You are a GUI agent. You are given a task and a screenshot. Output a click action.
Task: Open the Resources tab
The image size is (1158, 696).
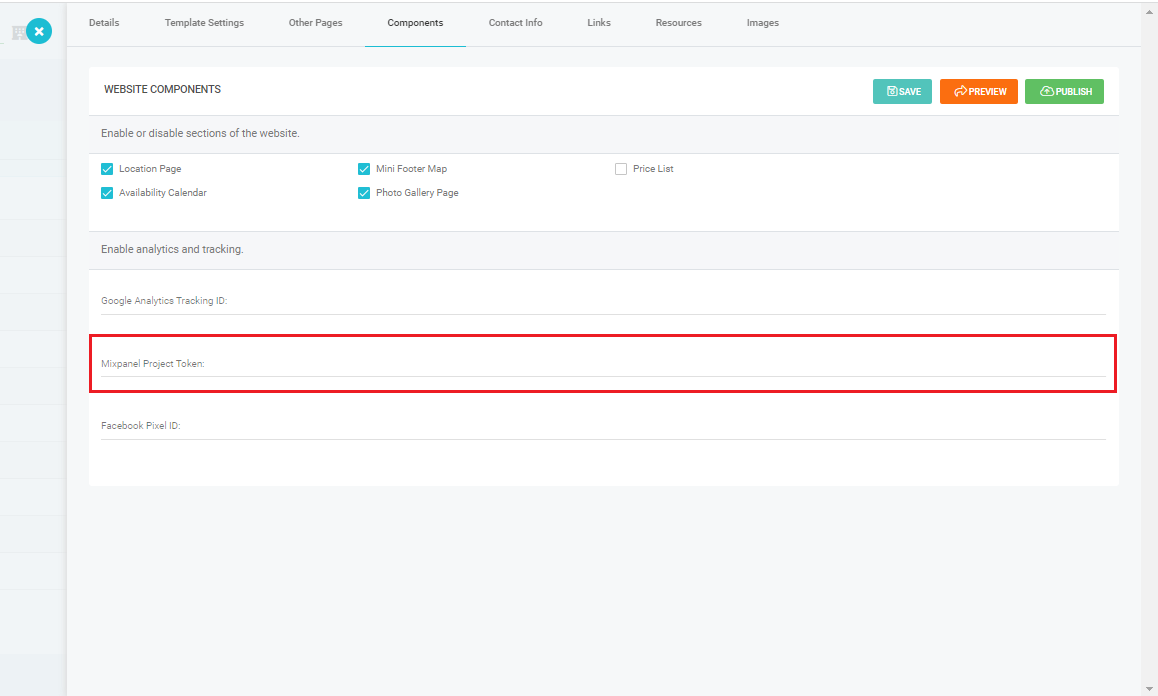(679, 23)
